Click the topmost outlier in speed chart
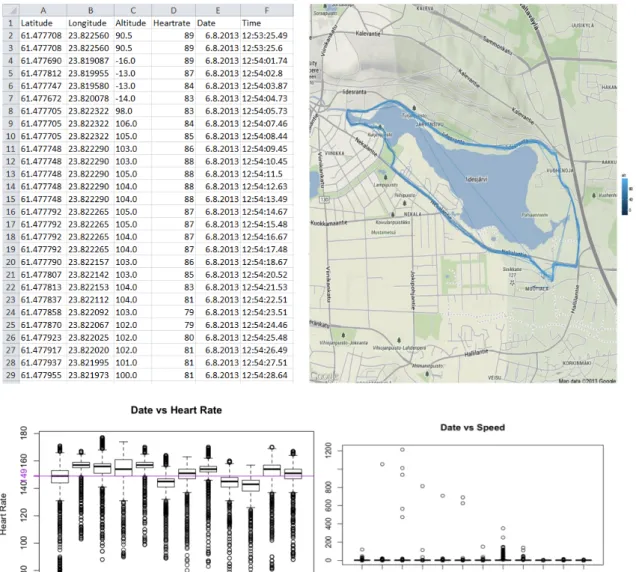The image size is (636, 572). (x=402, y=449)
